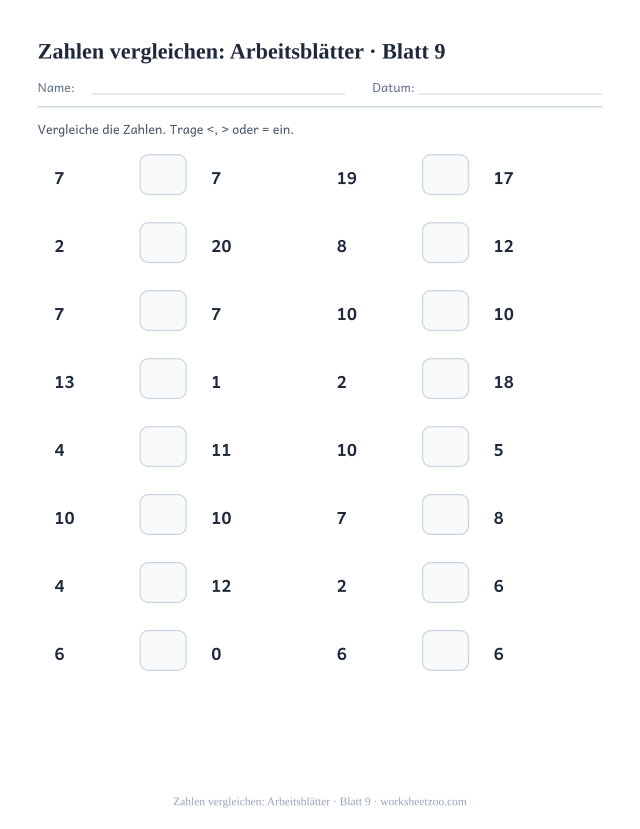Select answer box between 6 and 0
Screen dimensions: 640x829
[x=163, y=650]
